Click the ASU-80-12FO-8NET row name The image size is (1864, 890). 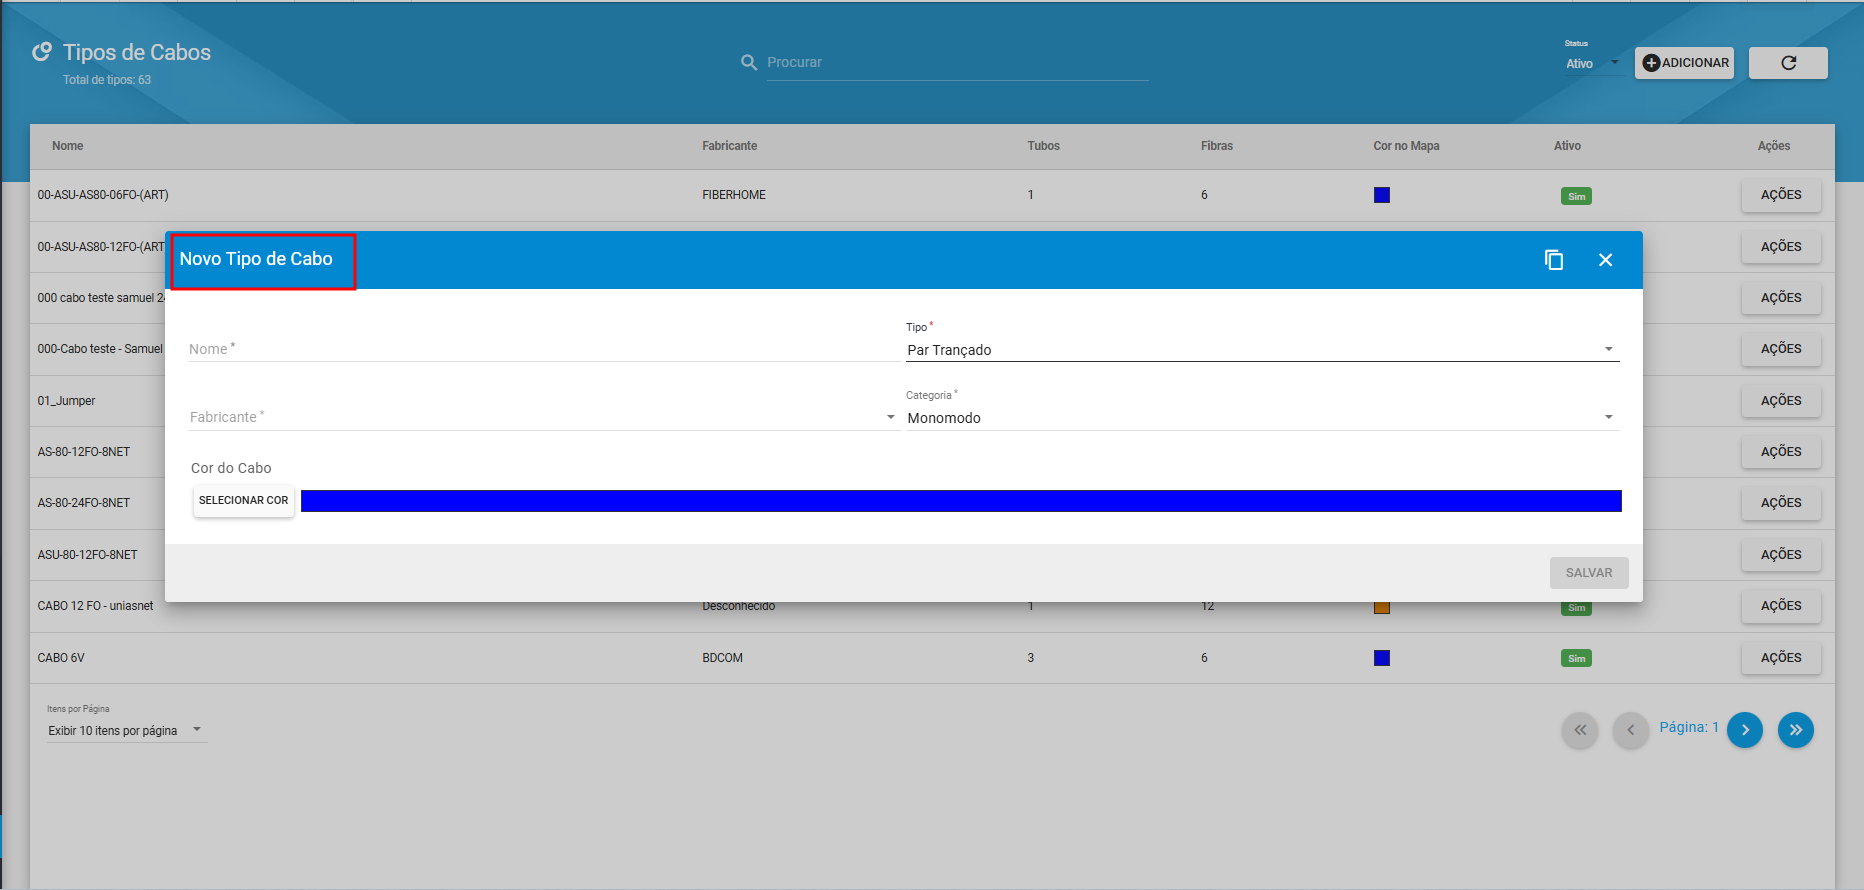[88, 555]
